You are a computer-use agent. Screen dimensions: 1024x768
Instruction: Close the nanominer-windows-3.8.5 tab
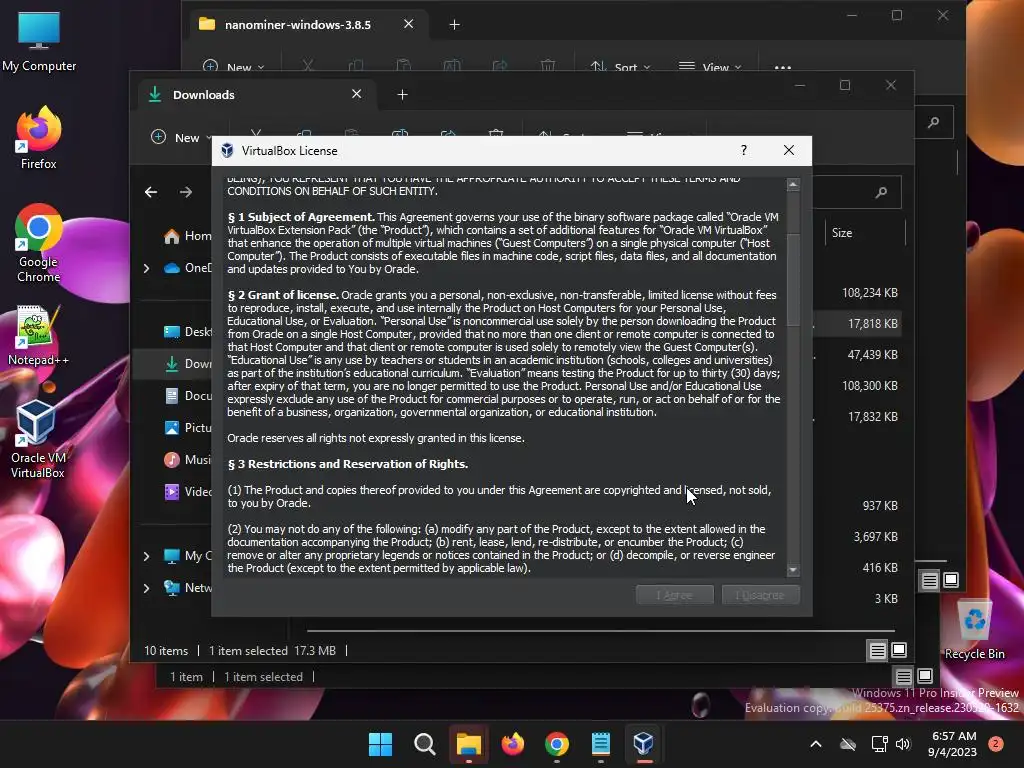point(409,24)
